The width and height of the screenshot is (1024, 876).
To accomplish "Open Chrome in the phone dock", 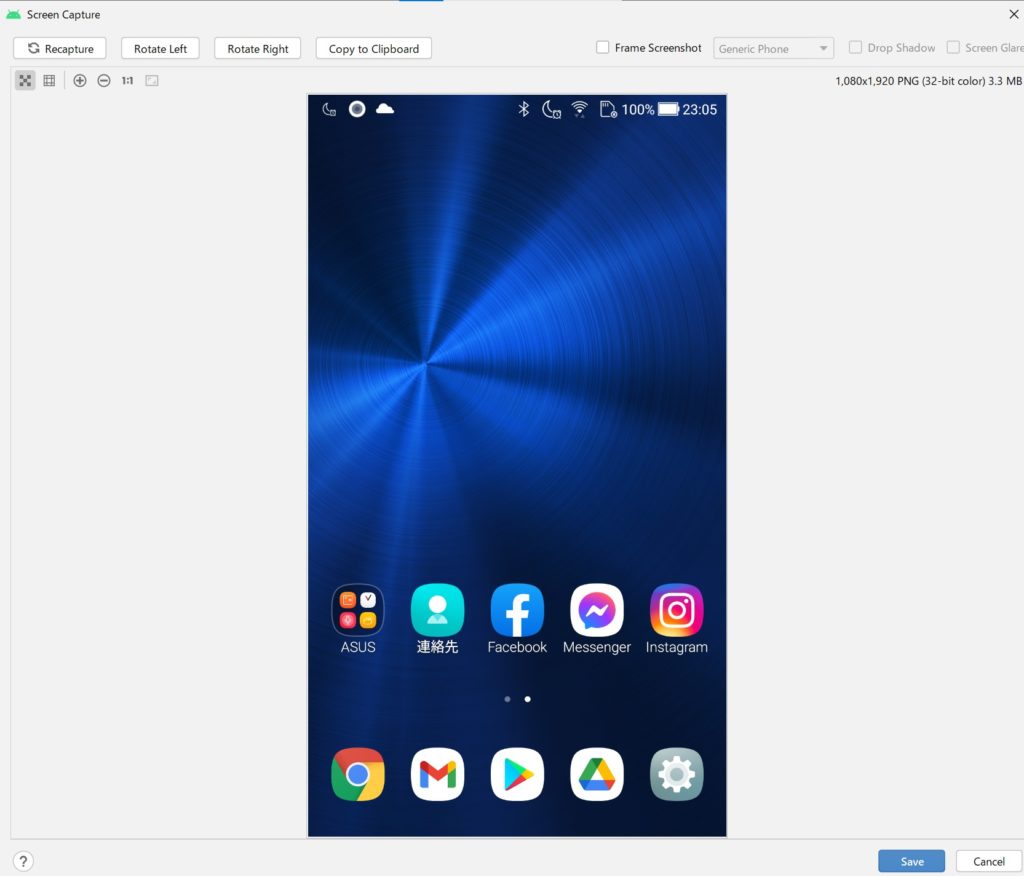I will coord(358,774).
